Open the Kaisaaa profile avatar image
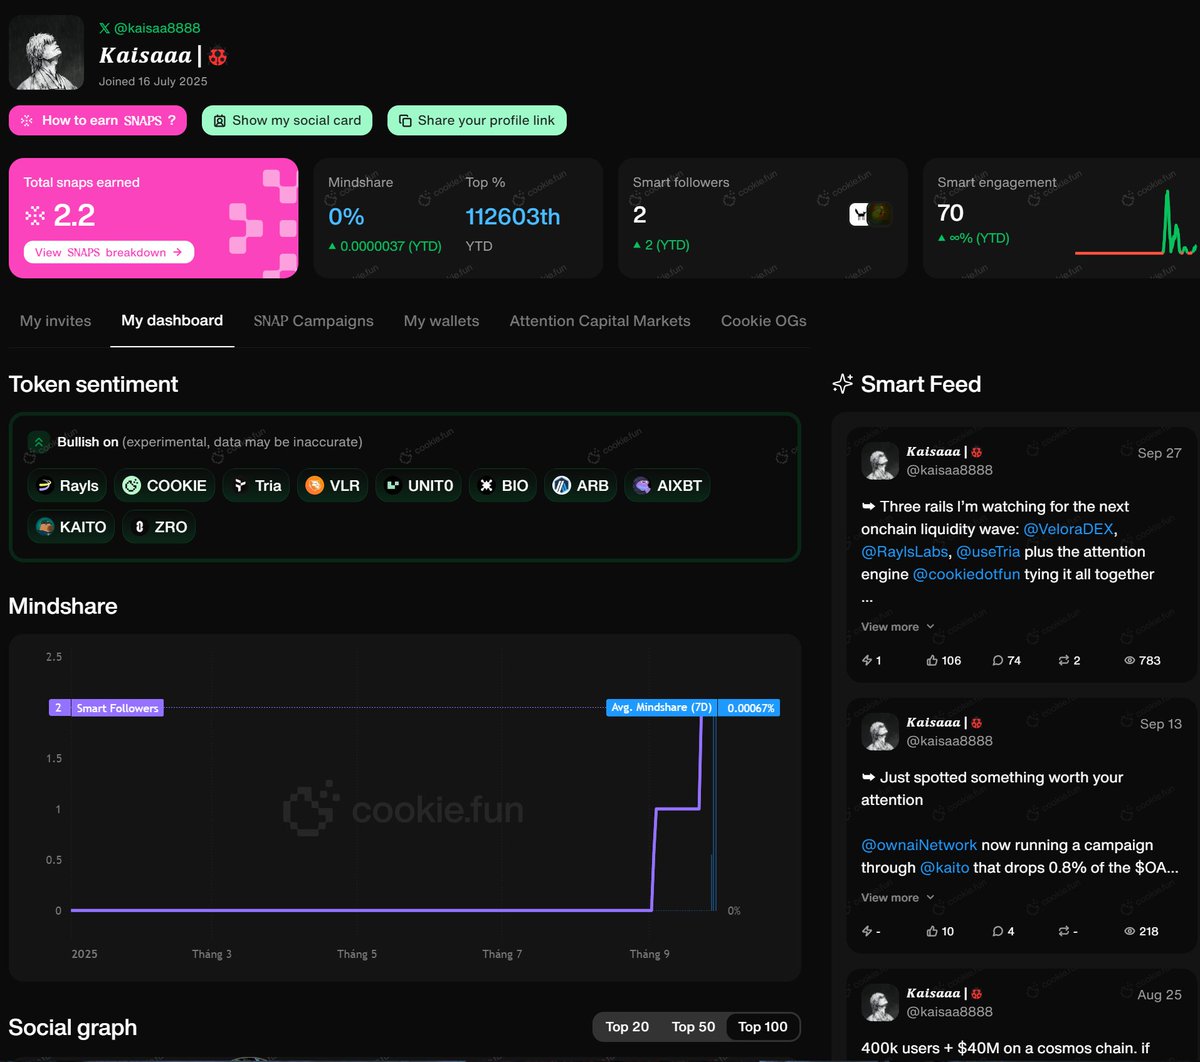 [x=46, y=52]
